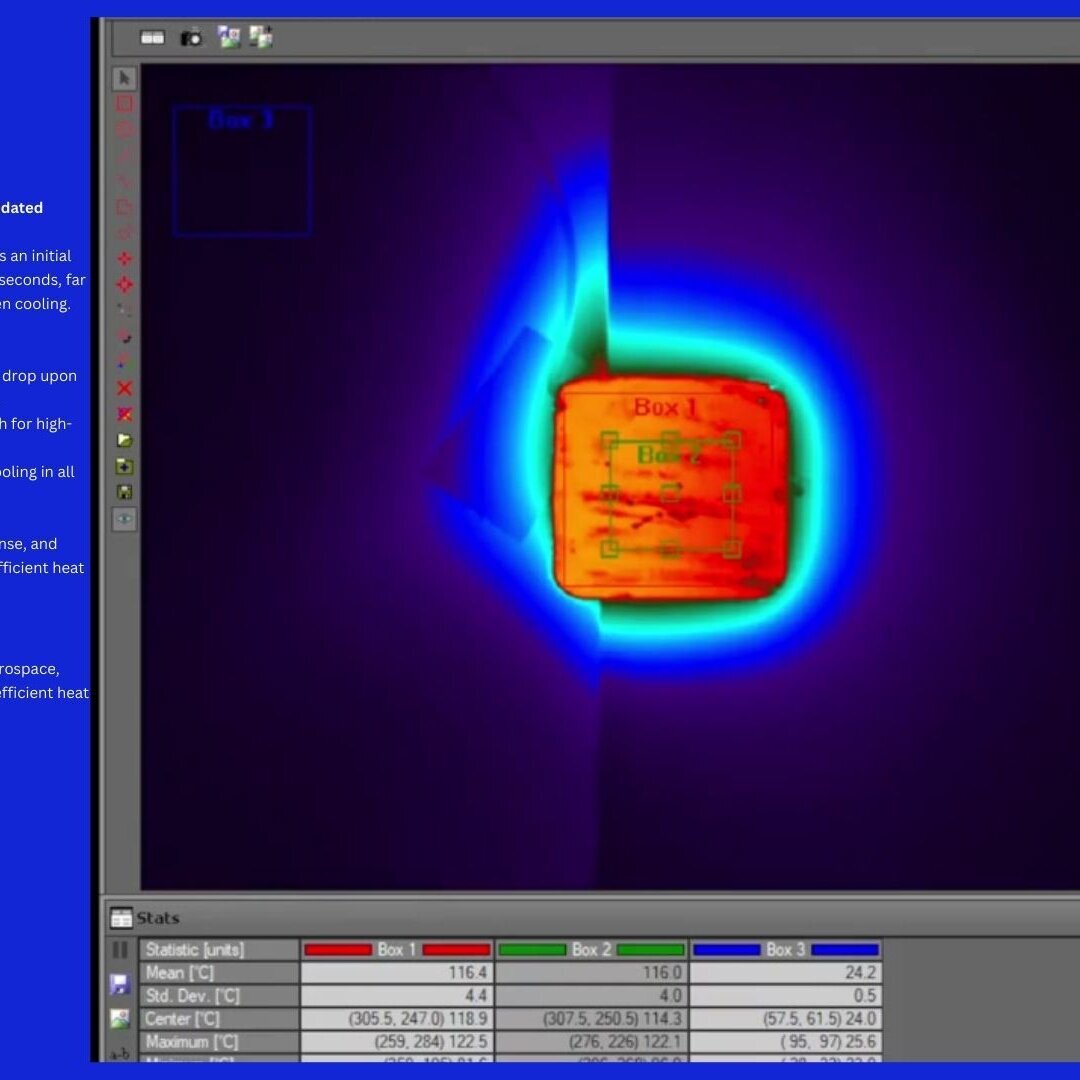The height and width of the screenshot is (1080, 1080).
Task: Click the folder with plus add-ROI icon
Action: point(125,466)
